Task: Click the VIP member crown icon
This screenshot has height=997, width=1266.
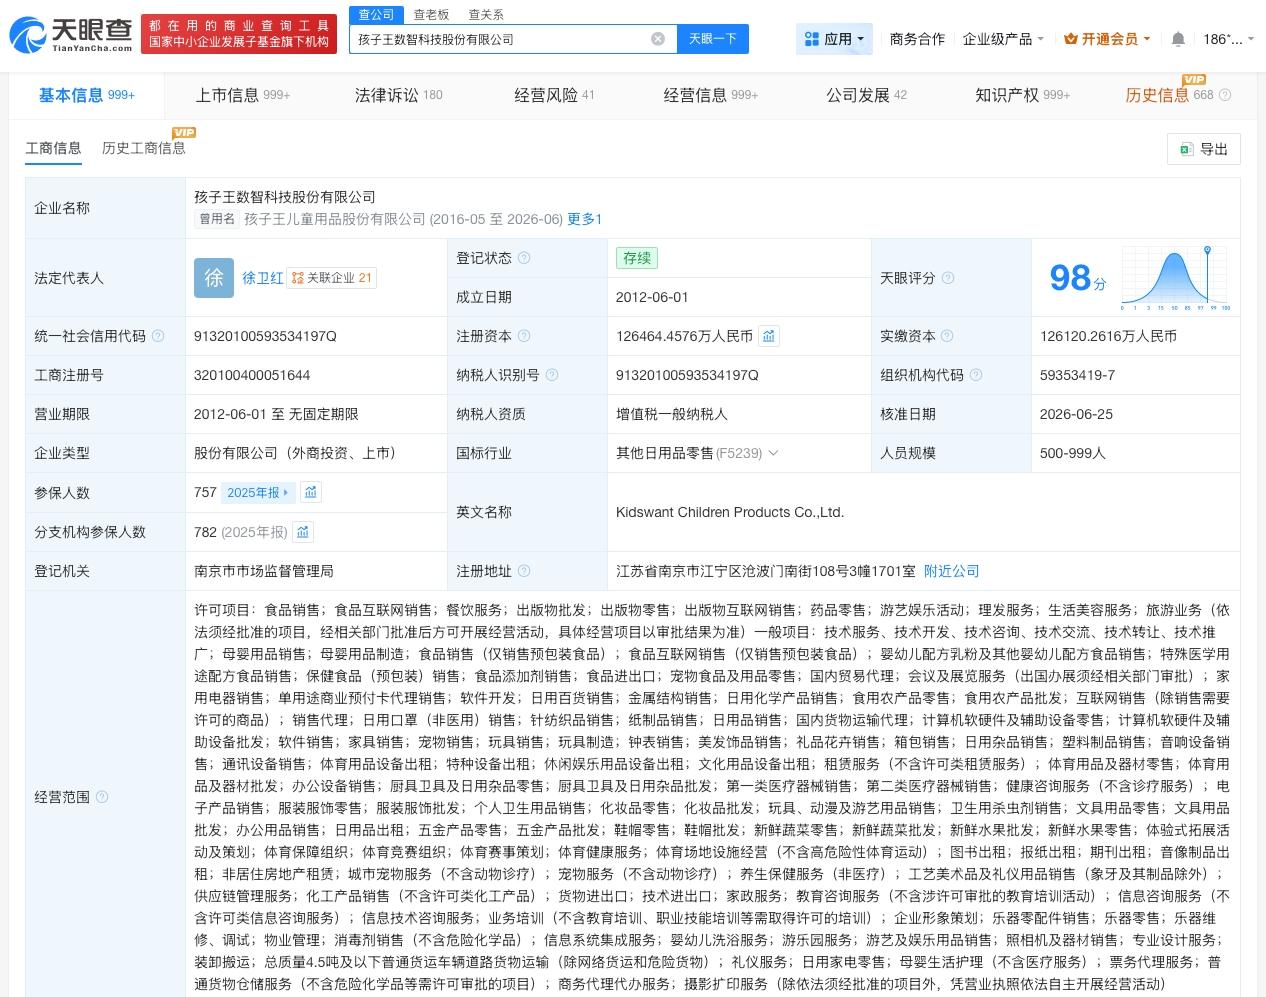Action: pyautogui.click(x=1071, y=39)
